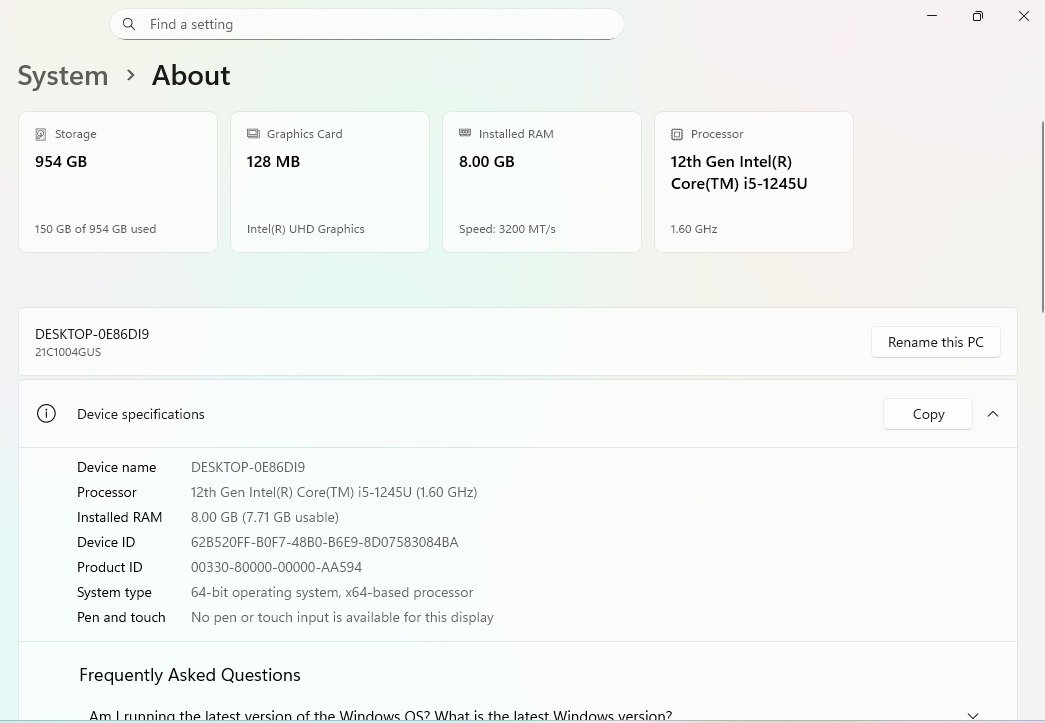The width and height of the screenshot is (1045, 723).
Task: Minimize the Settings window
Action: 932,16
